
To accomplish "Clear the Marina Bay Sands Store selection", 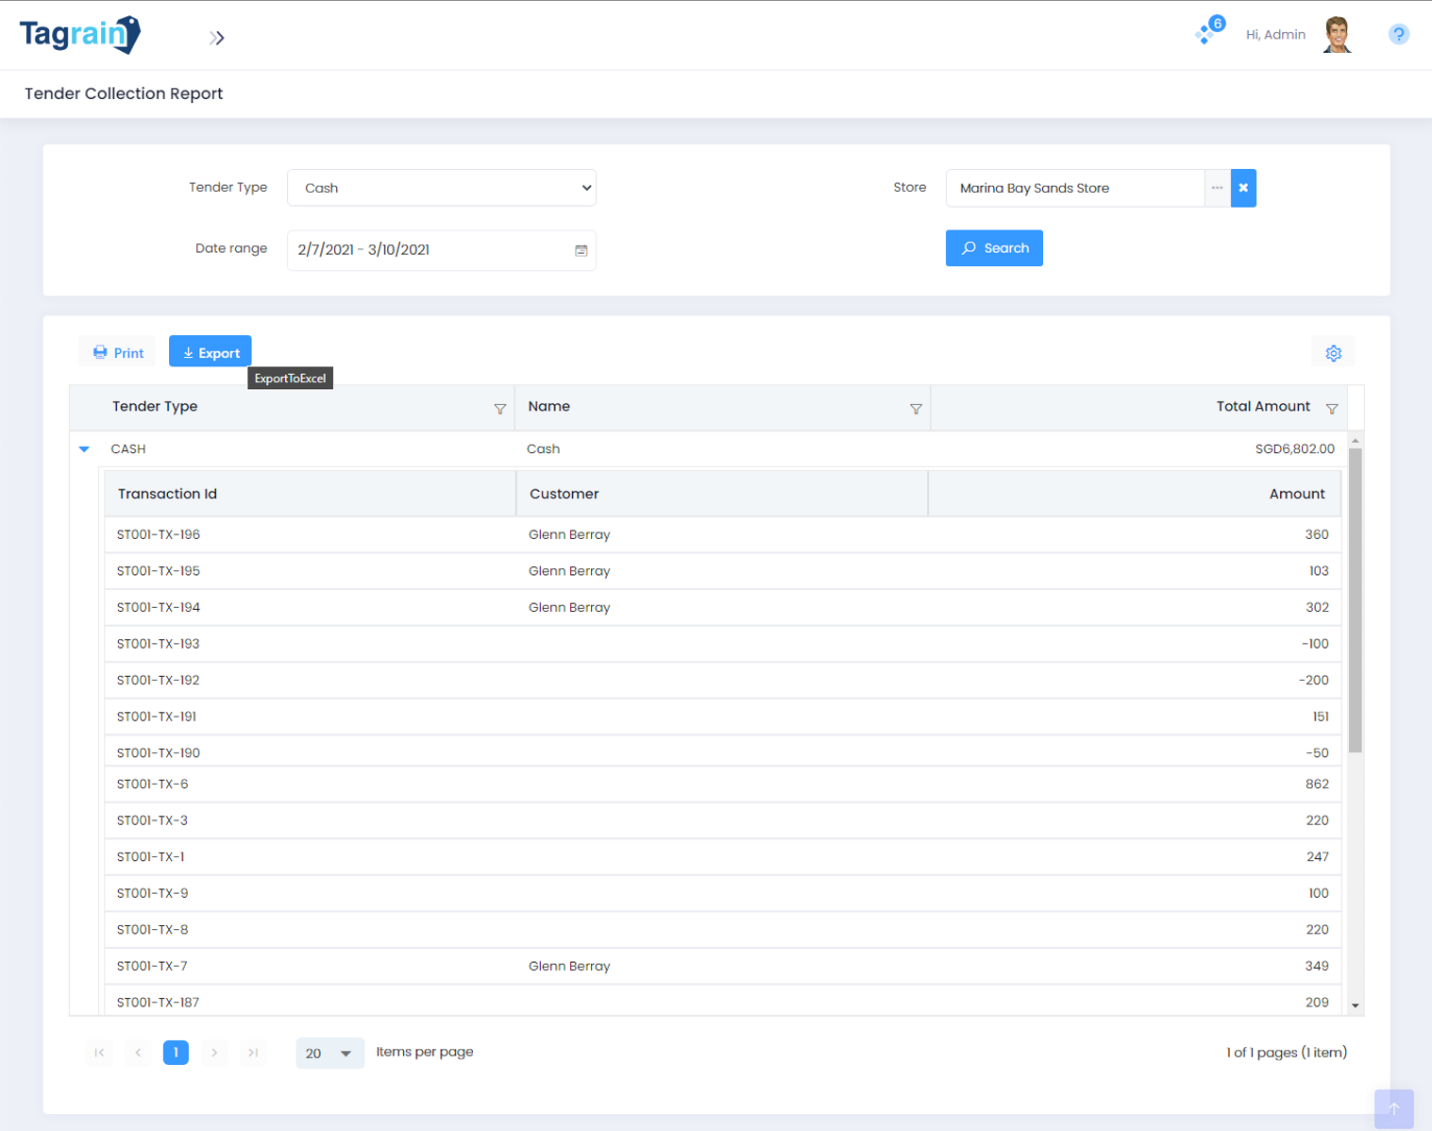I will click(x=1243, y=188).
